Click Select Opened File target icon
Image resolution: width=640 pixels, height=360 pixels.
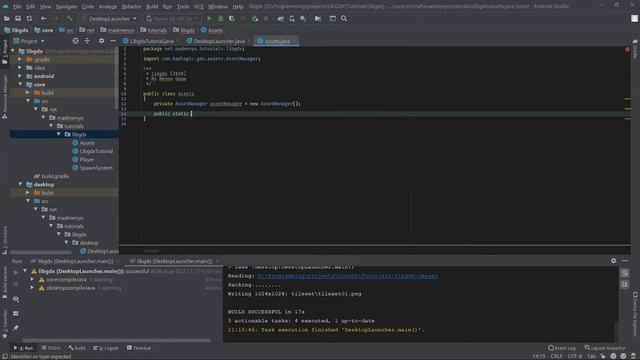point(76,41)
